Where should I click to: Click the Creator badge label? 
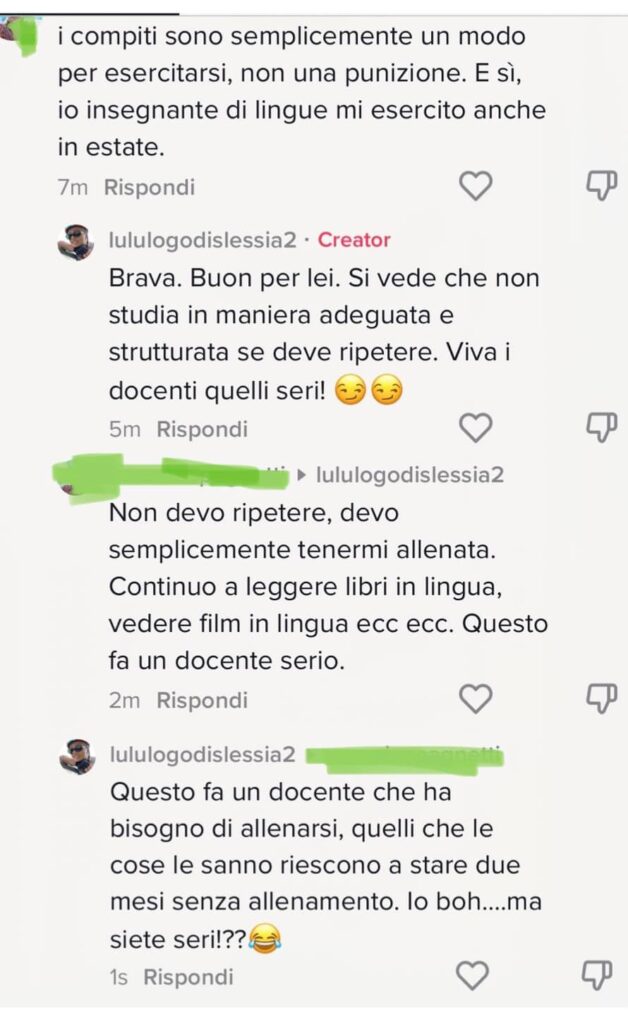pos(354,240)
